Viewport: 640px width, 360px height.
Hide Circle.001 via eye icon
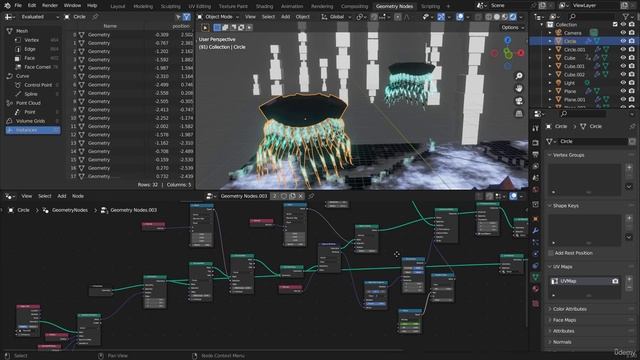[x=623, y=49]
